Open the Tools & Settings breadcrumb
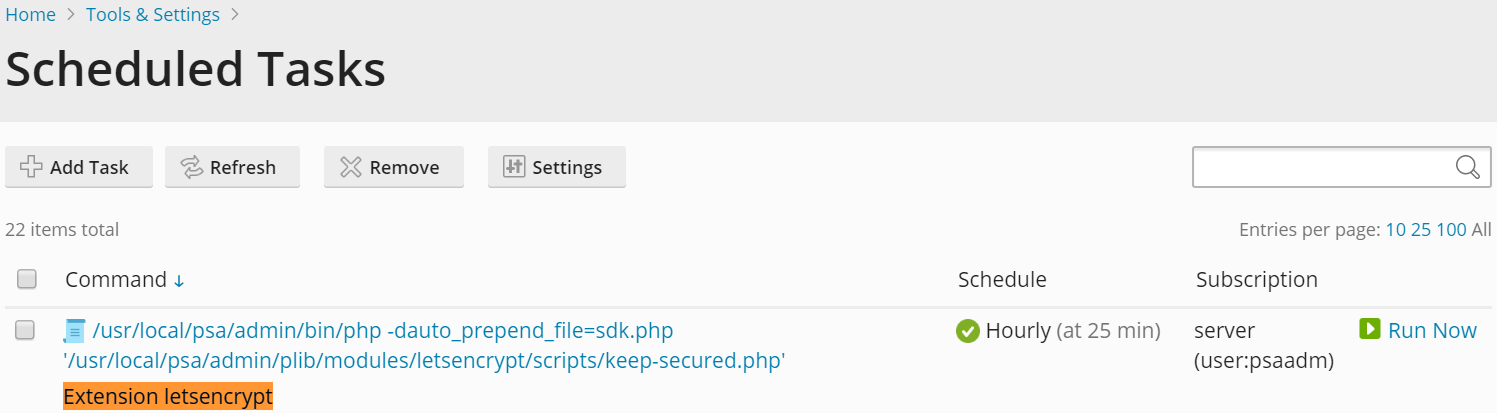 [x=153, y=15]
